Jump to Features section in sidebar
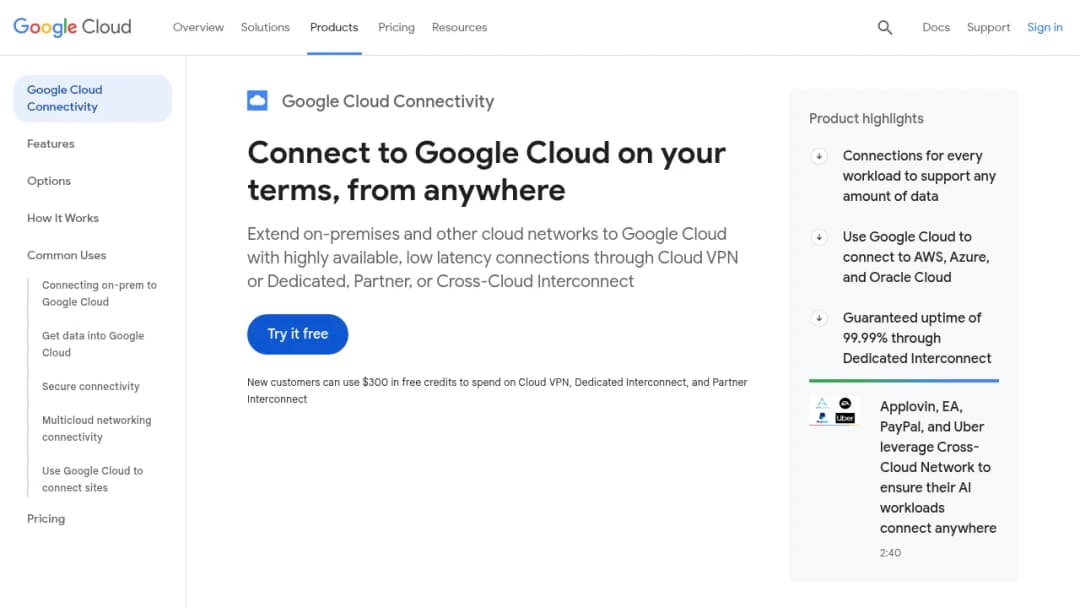 [51, 144]
